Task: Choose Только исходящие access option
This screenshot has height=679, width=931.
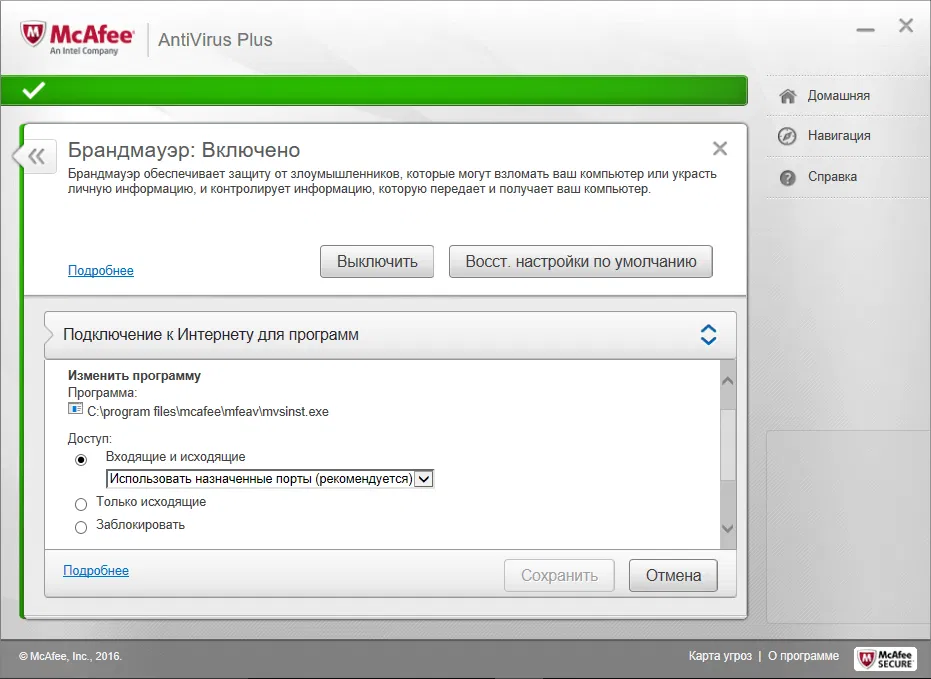Action: pyautogui.click(x=81, y=503)
